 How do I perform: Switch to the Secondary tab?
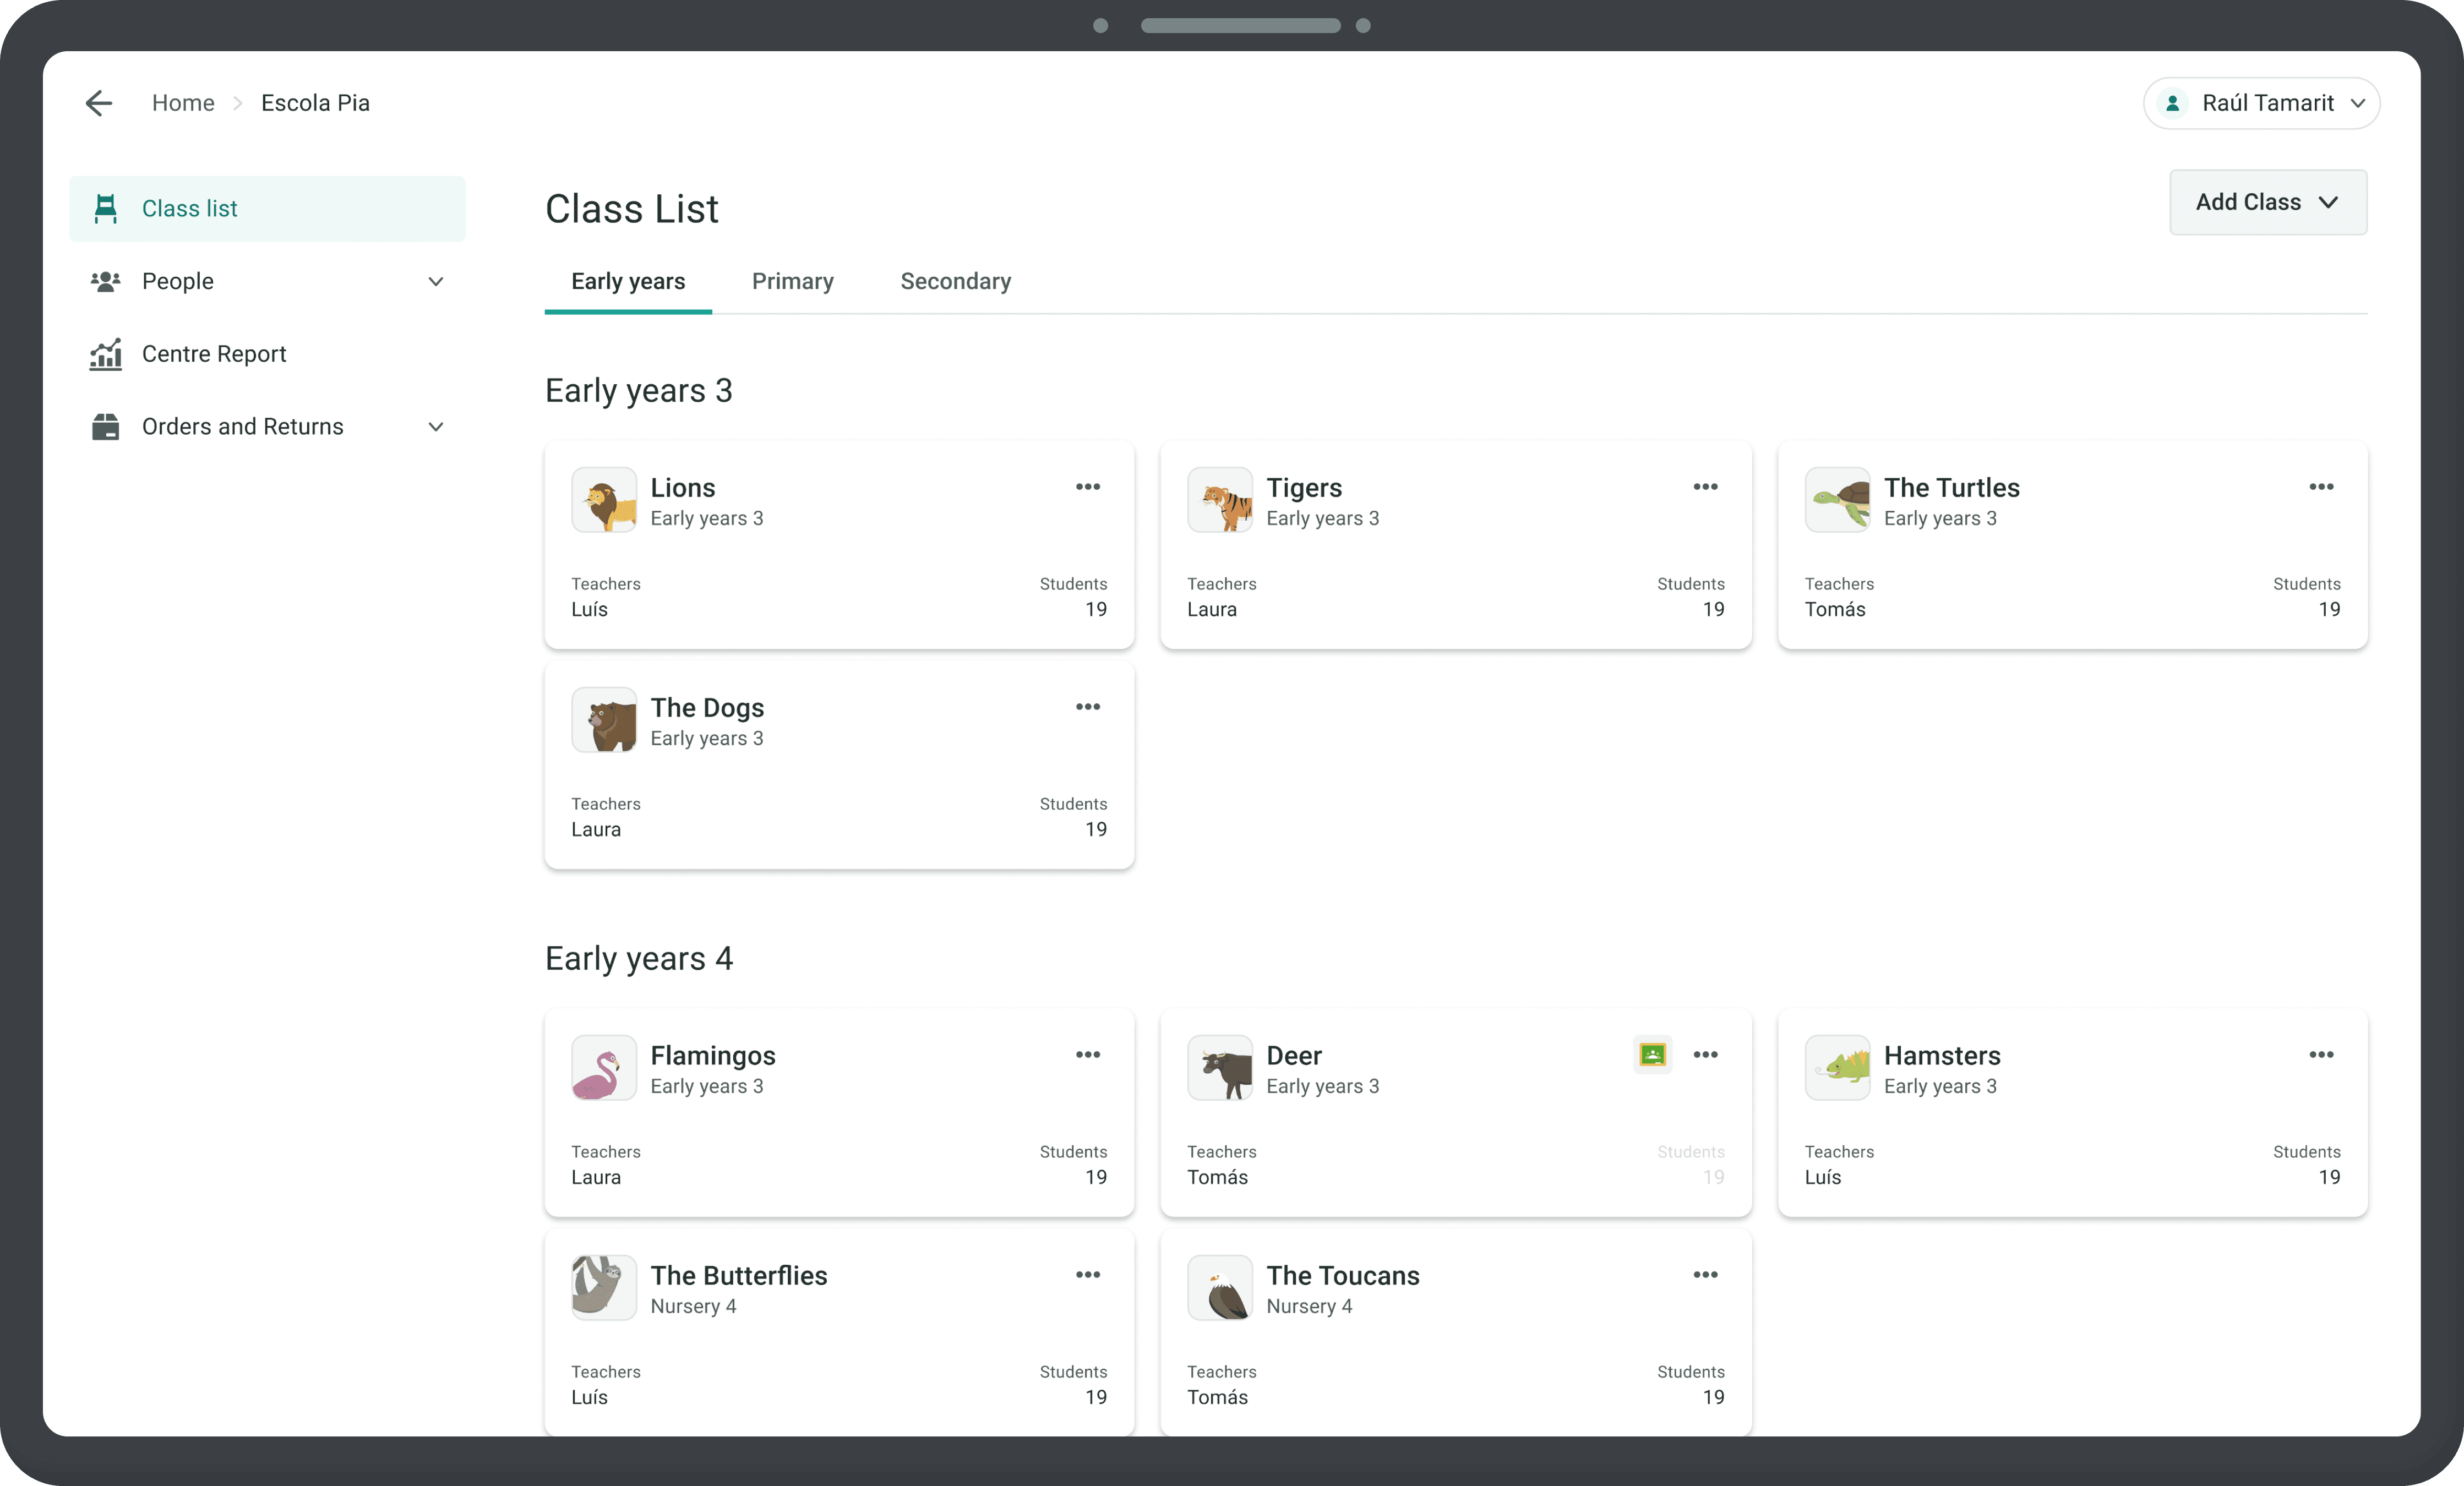[955, 281]
